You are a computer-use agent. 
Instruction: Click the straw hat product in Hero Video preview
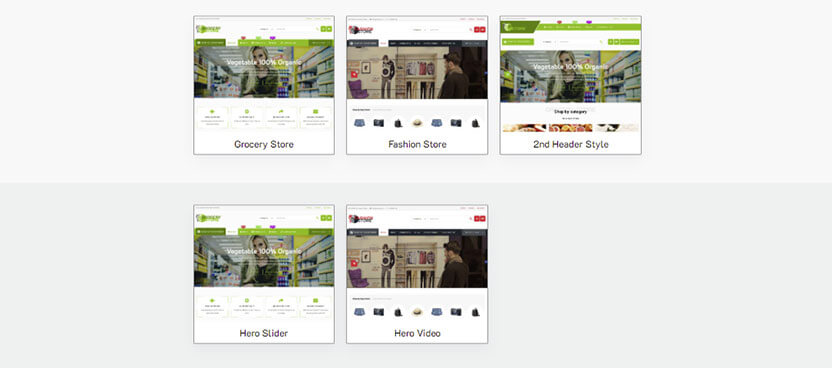tap(417, 311)
